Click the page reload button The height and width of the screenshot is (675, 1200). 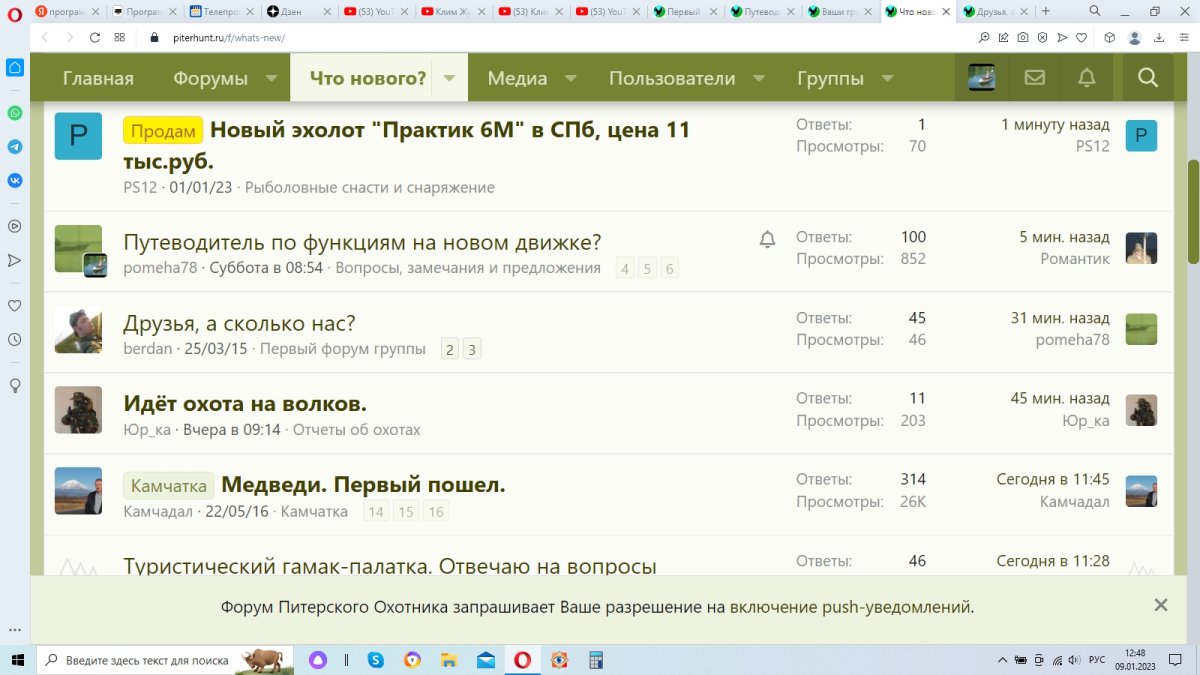pyautogui.click(x=94, y=37)
